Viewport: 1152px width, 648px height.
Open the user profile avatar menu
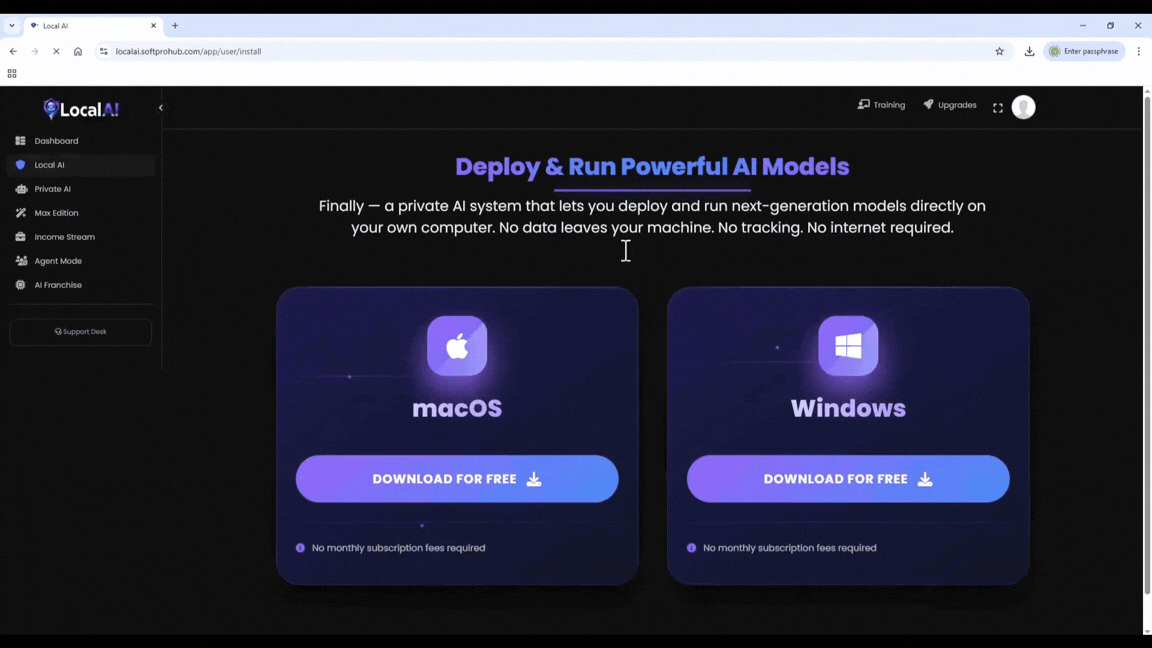point(1023,107)
